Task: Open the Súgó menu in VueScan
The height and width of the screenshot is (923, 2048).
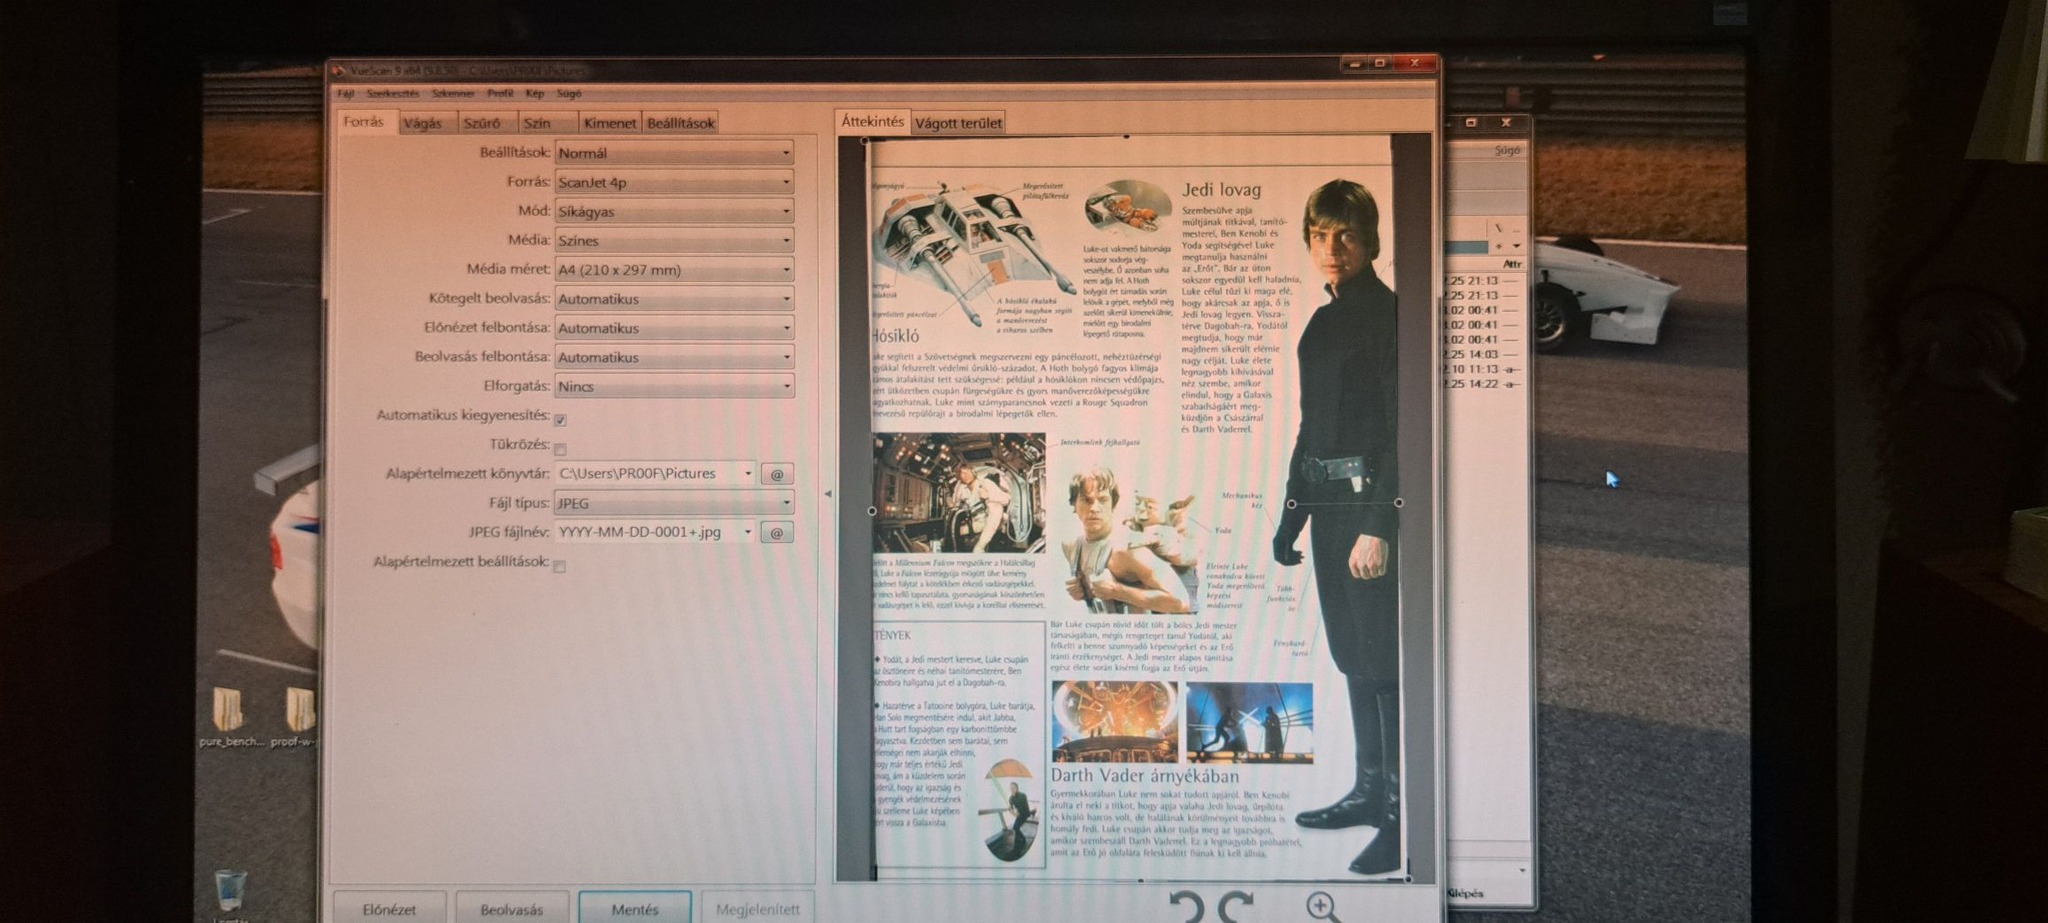Action: click(x=569, y=94)
